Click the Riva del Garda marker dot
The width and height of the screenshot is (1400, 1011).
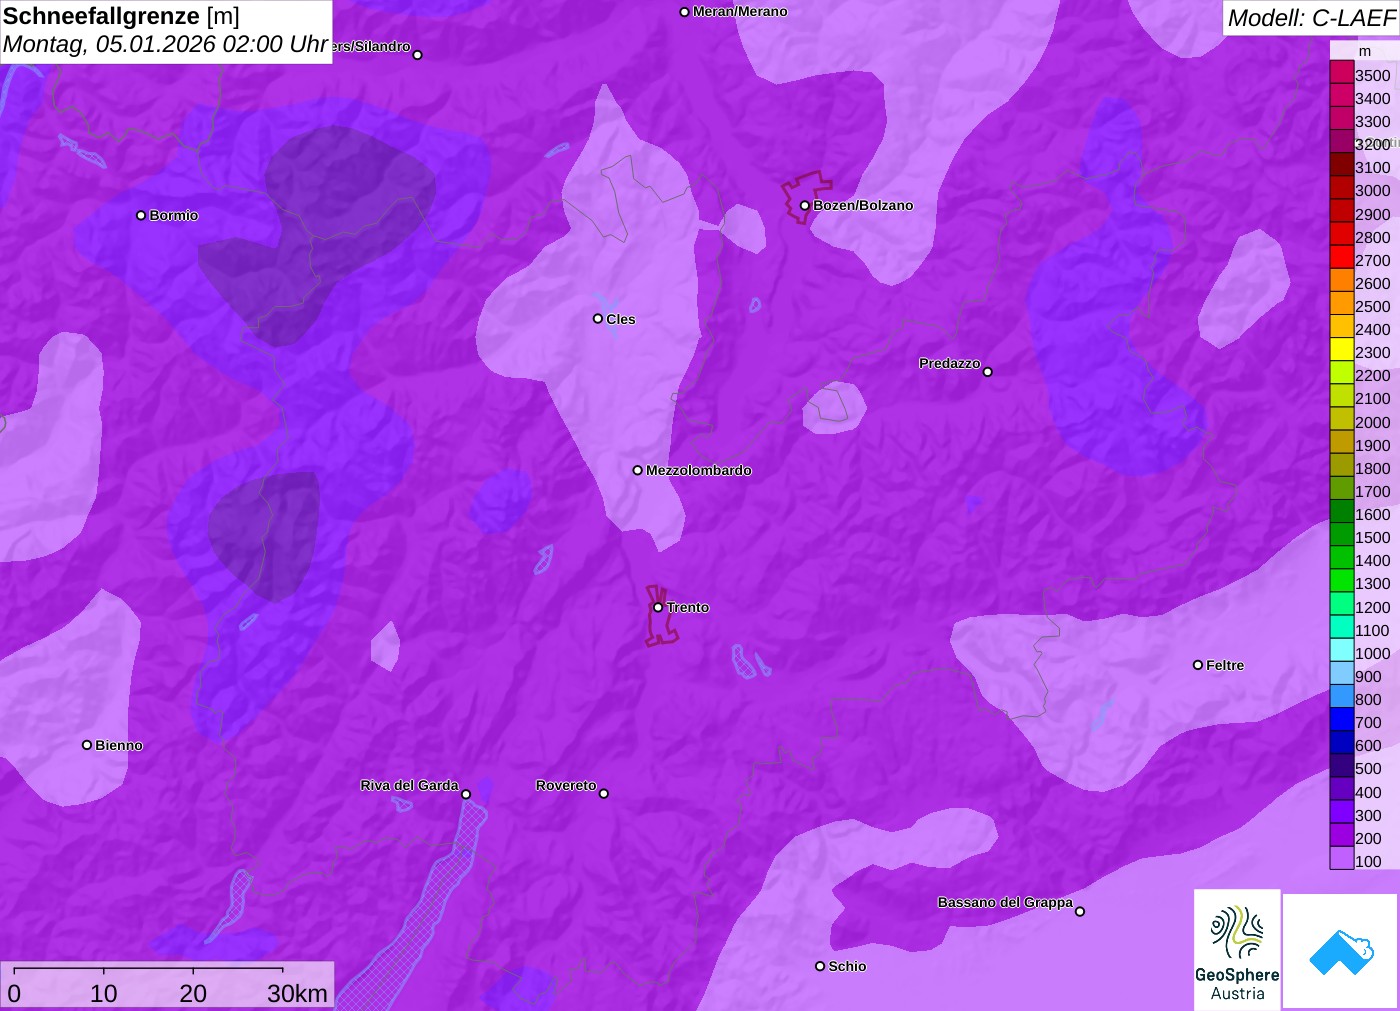466,794
